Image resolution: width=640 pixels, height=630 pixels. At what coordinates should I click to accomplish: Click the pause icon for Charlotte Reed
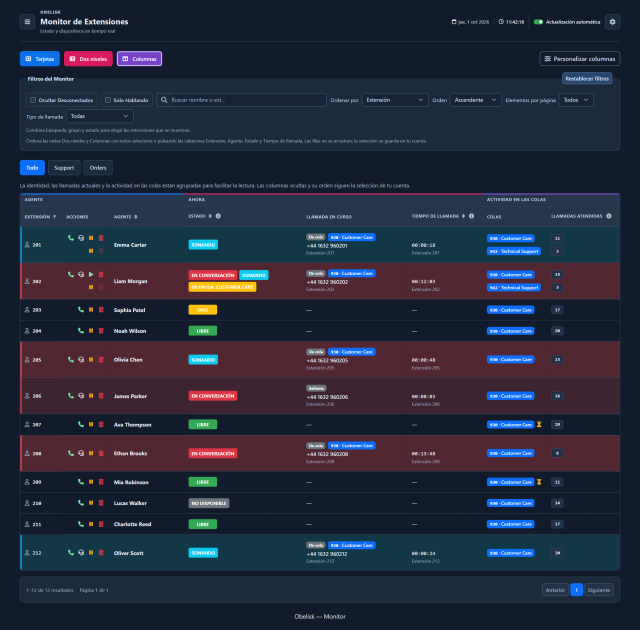[x=91, y=524]
